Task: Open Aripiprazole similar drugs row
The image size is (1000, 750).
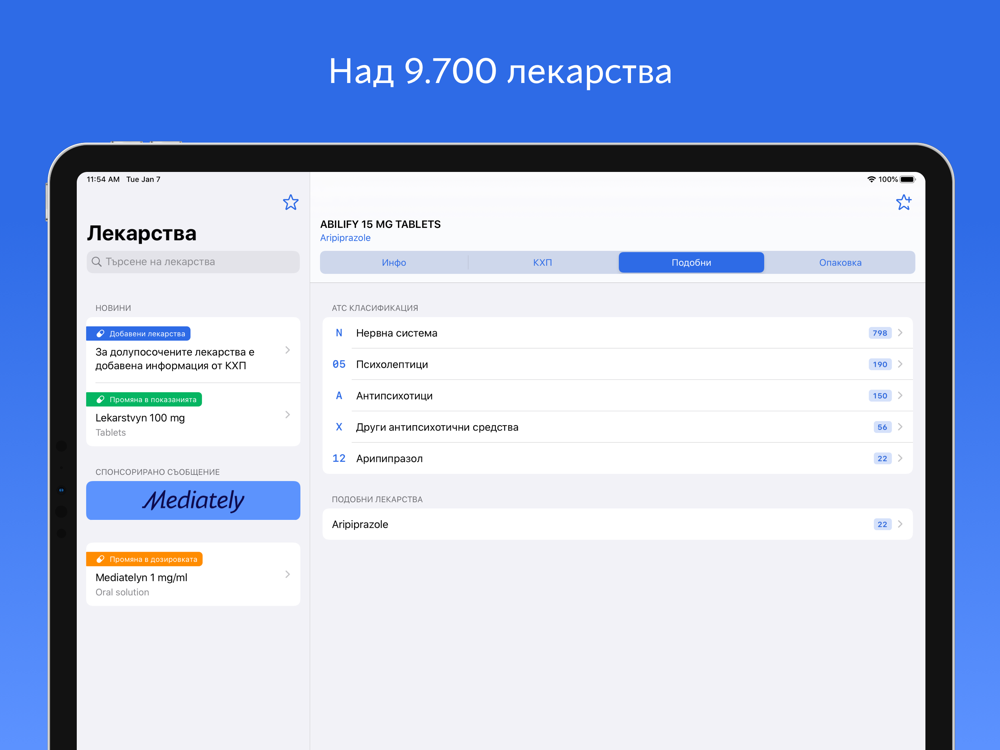Action: [617, 524]
